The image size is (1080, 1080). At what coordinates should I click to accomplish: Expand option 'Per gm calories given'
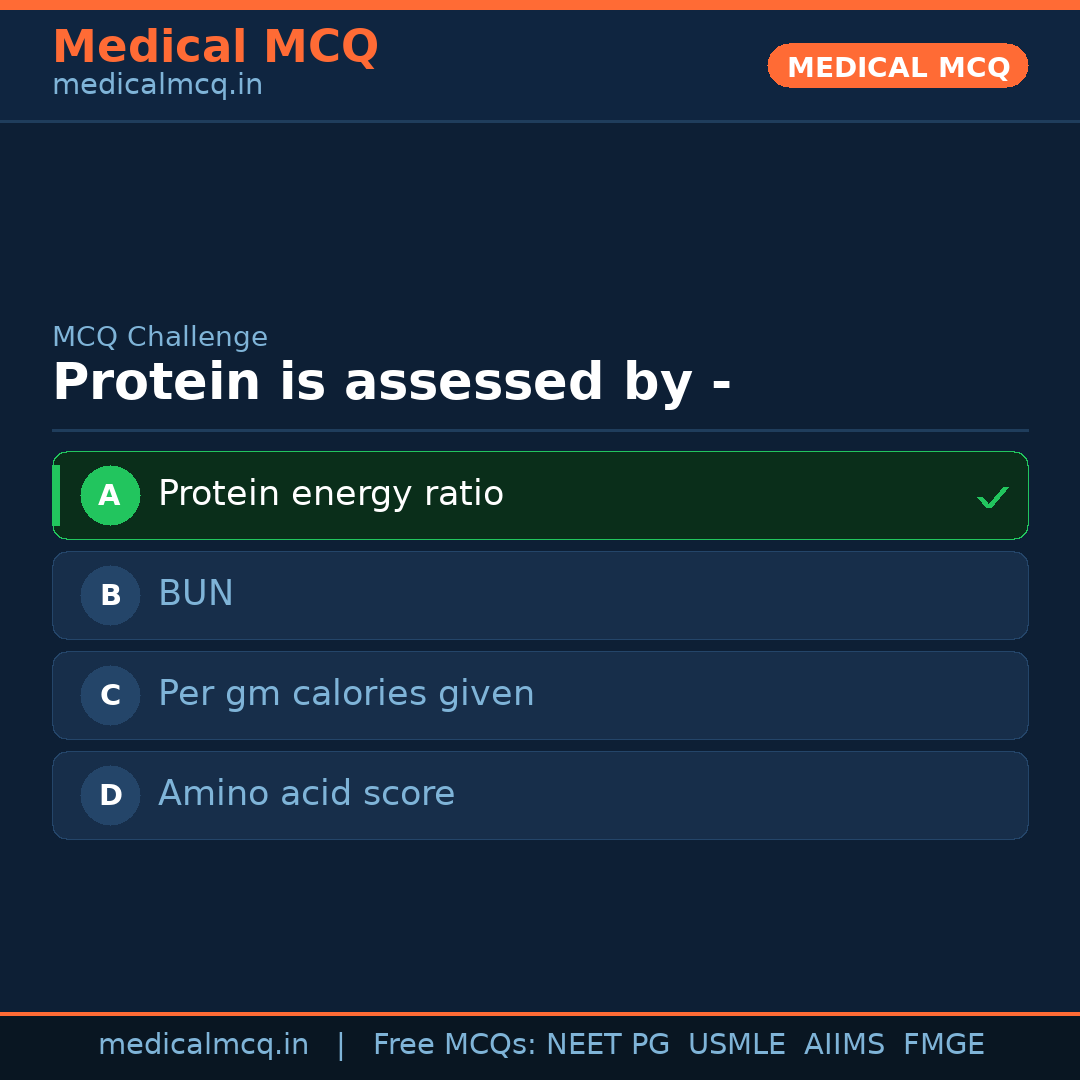click(x=540, y=695)
